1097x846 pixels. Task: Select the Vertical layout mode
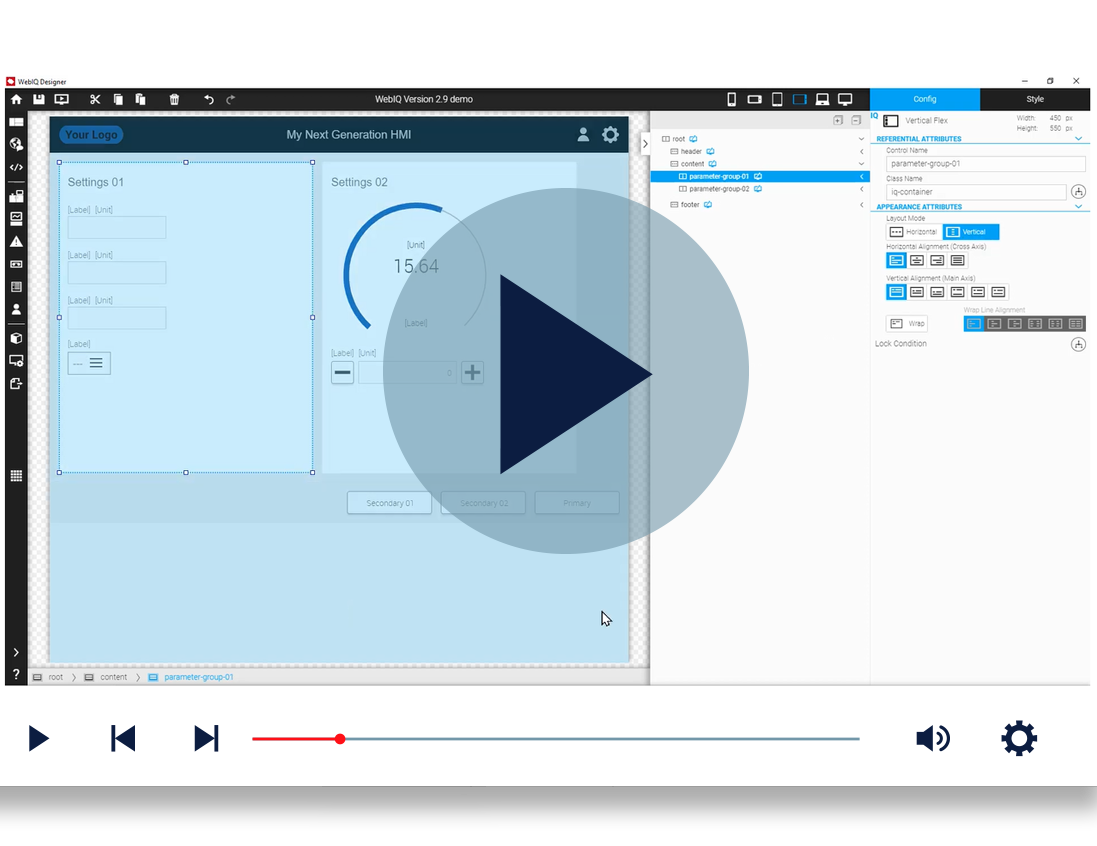click(971, 232)
